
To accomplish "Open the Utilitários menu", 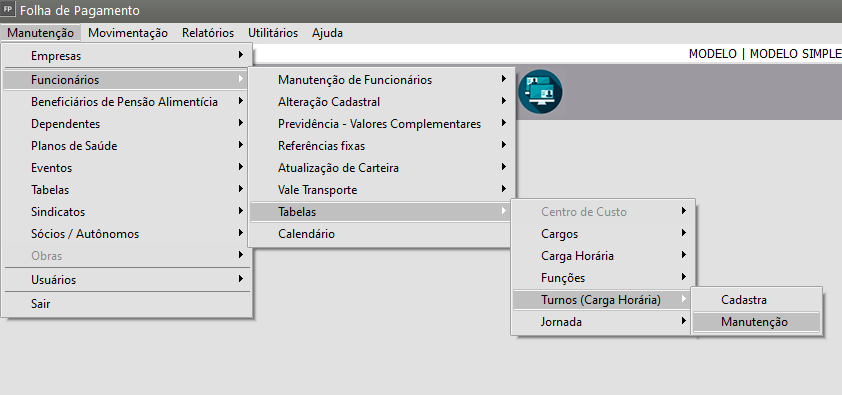I will point(273,33).
